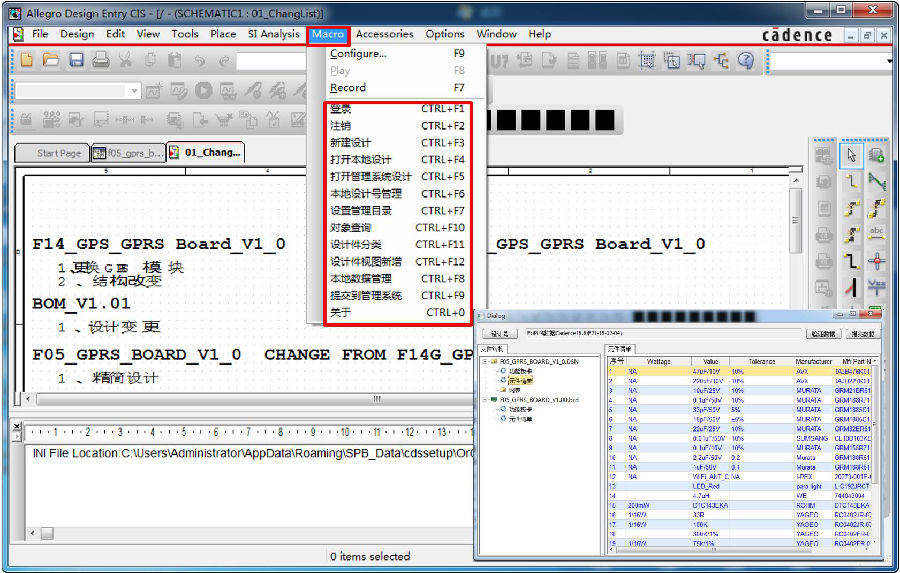Click the Undo arrow toolbar icon
Screen dimensions: 900x573
click(199, 61)
